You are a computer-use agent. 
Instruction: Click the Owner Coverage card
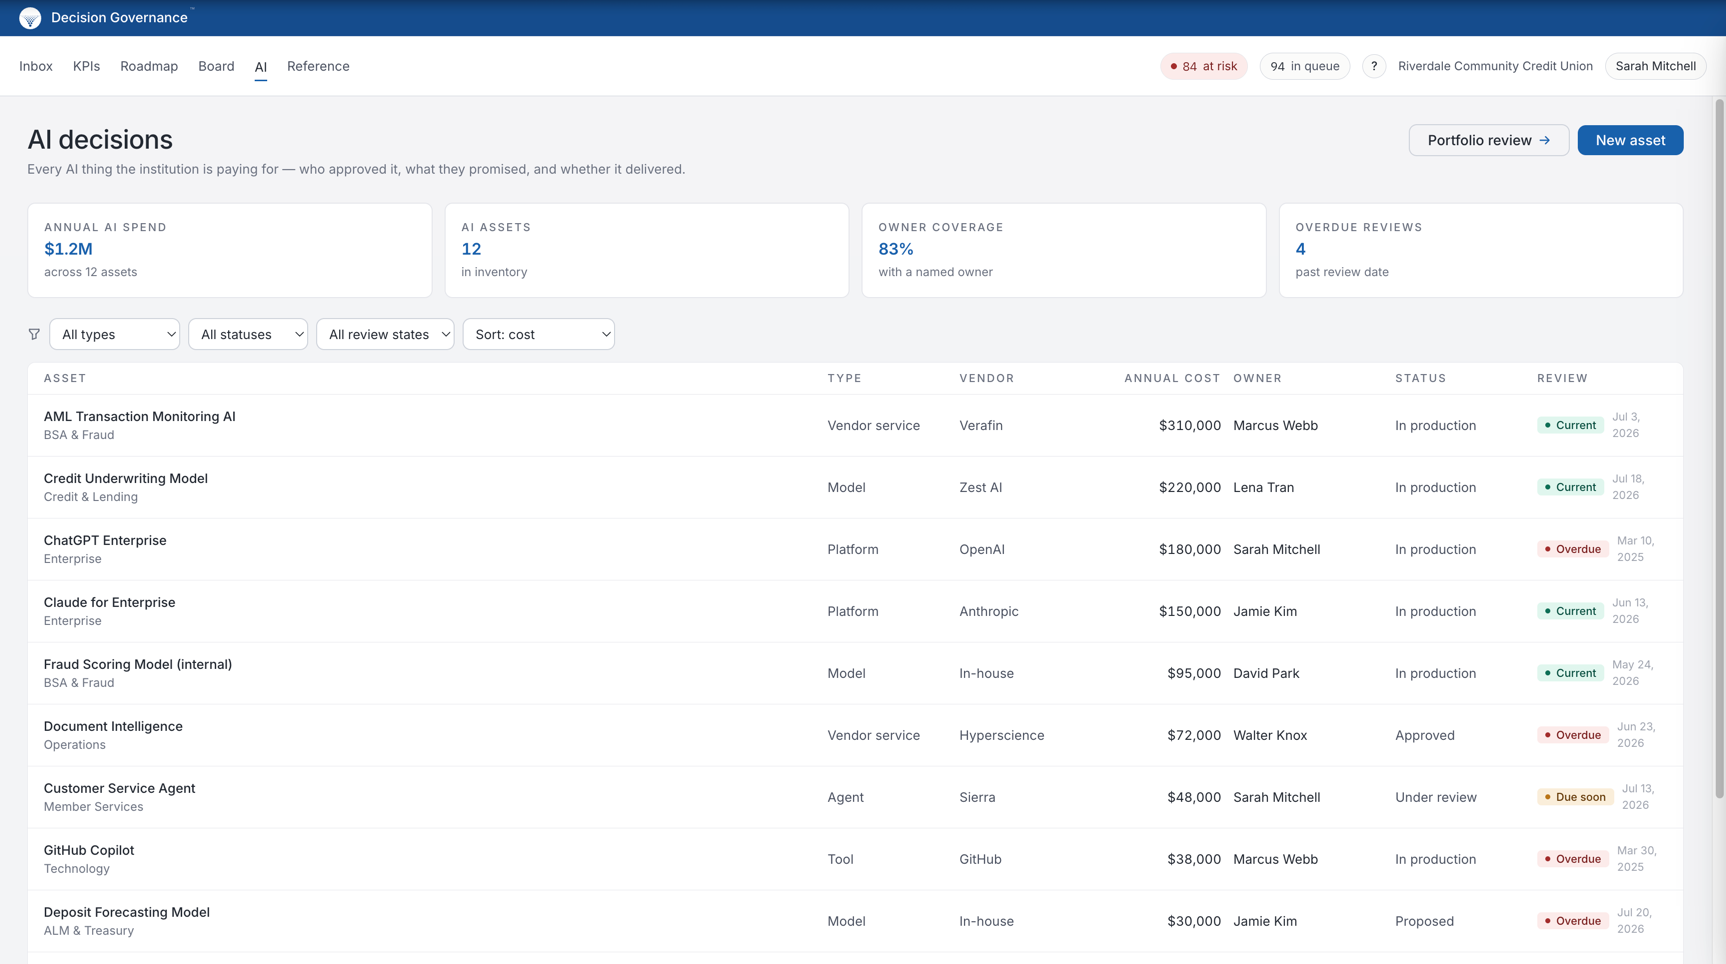click(1064, 250)
